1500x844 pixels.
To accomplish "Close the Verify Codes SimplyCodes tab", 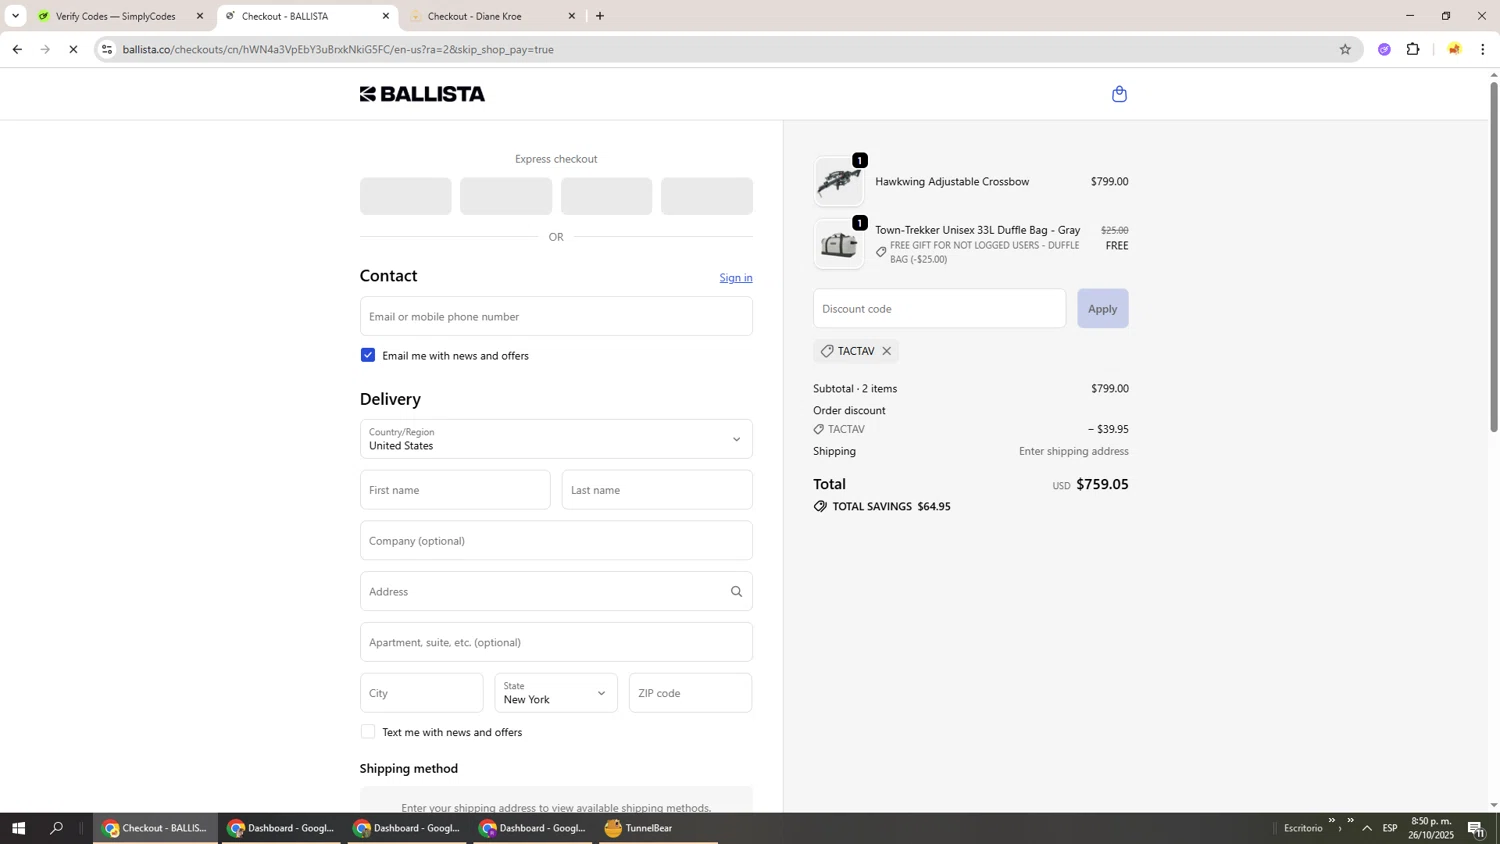I will 199,16.
